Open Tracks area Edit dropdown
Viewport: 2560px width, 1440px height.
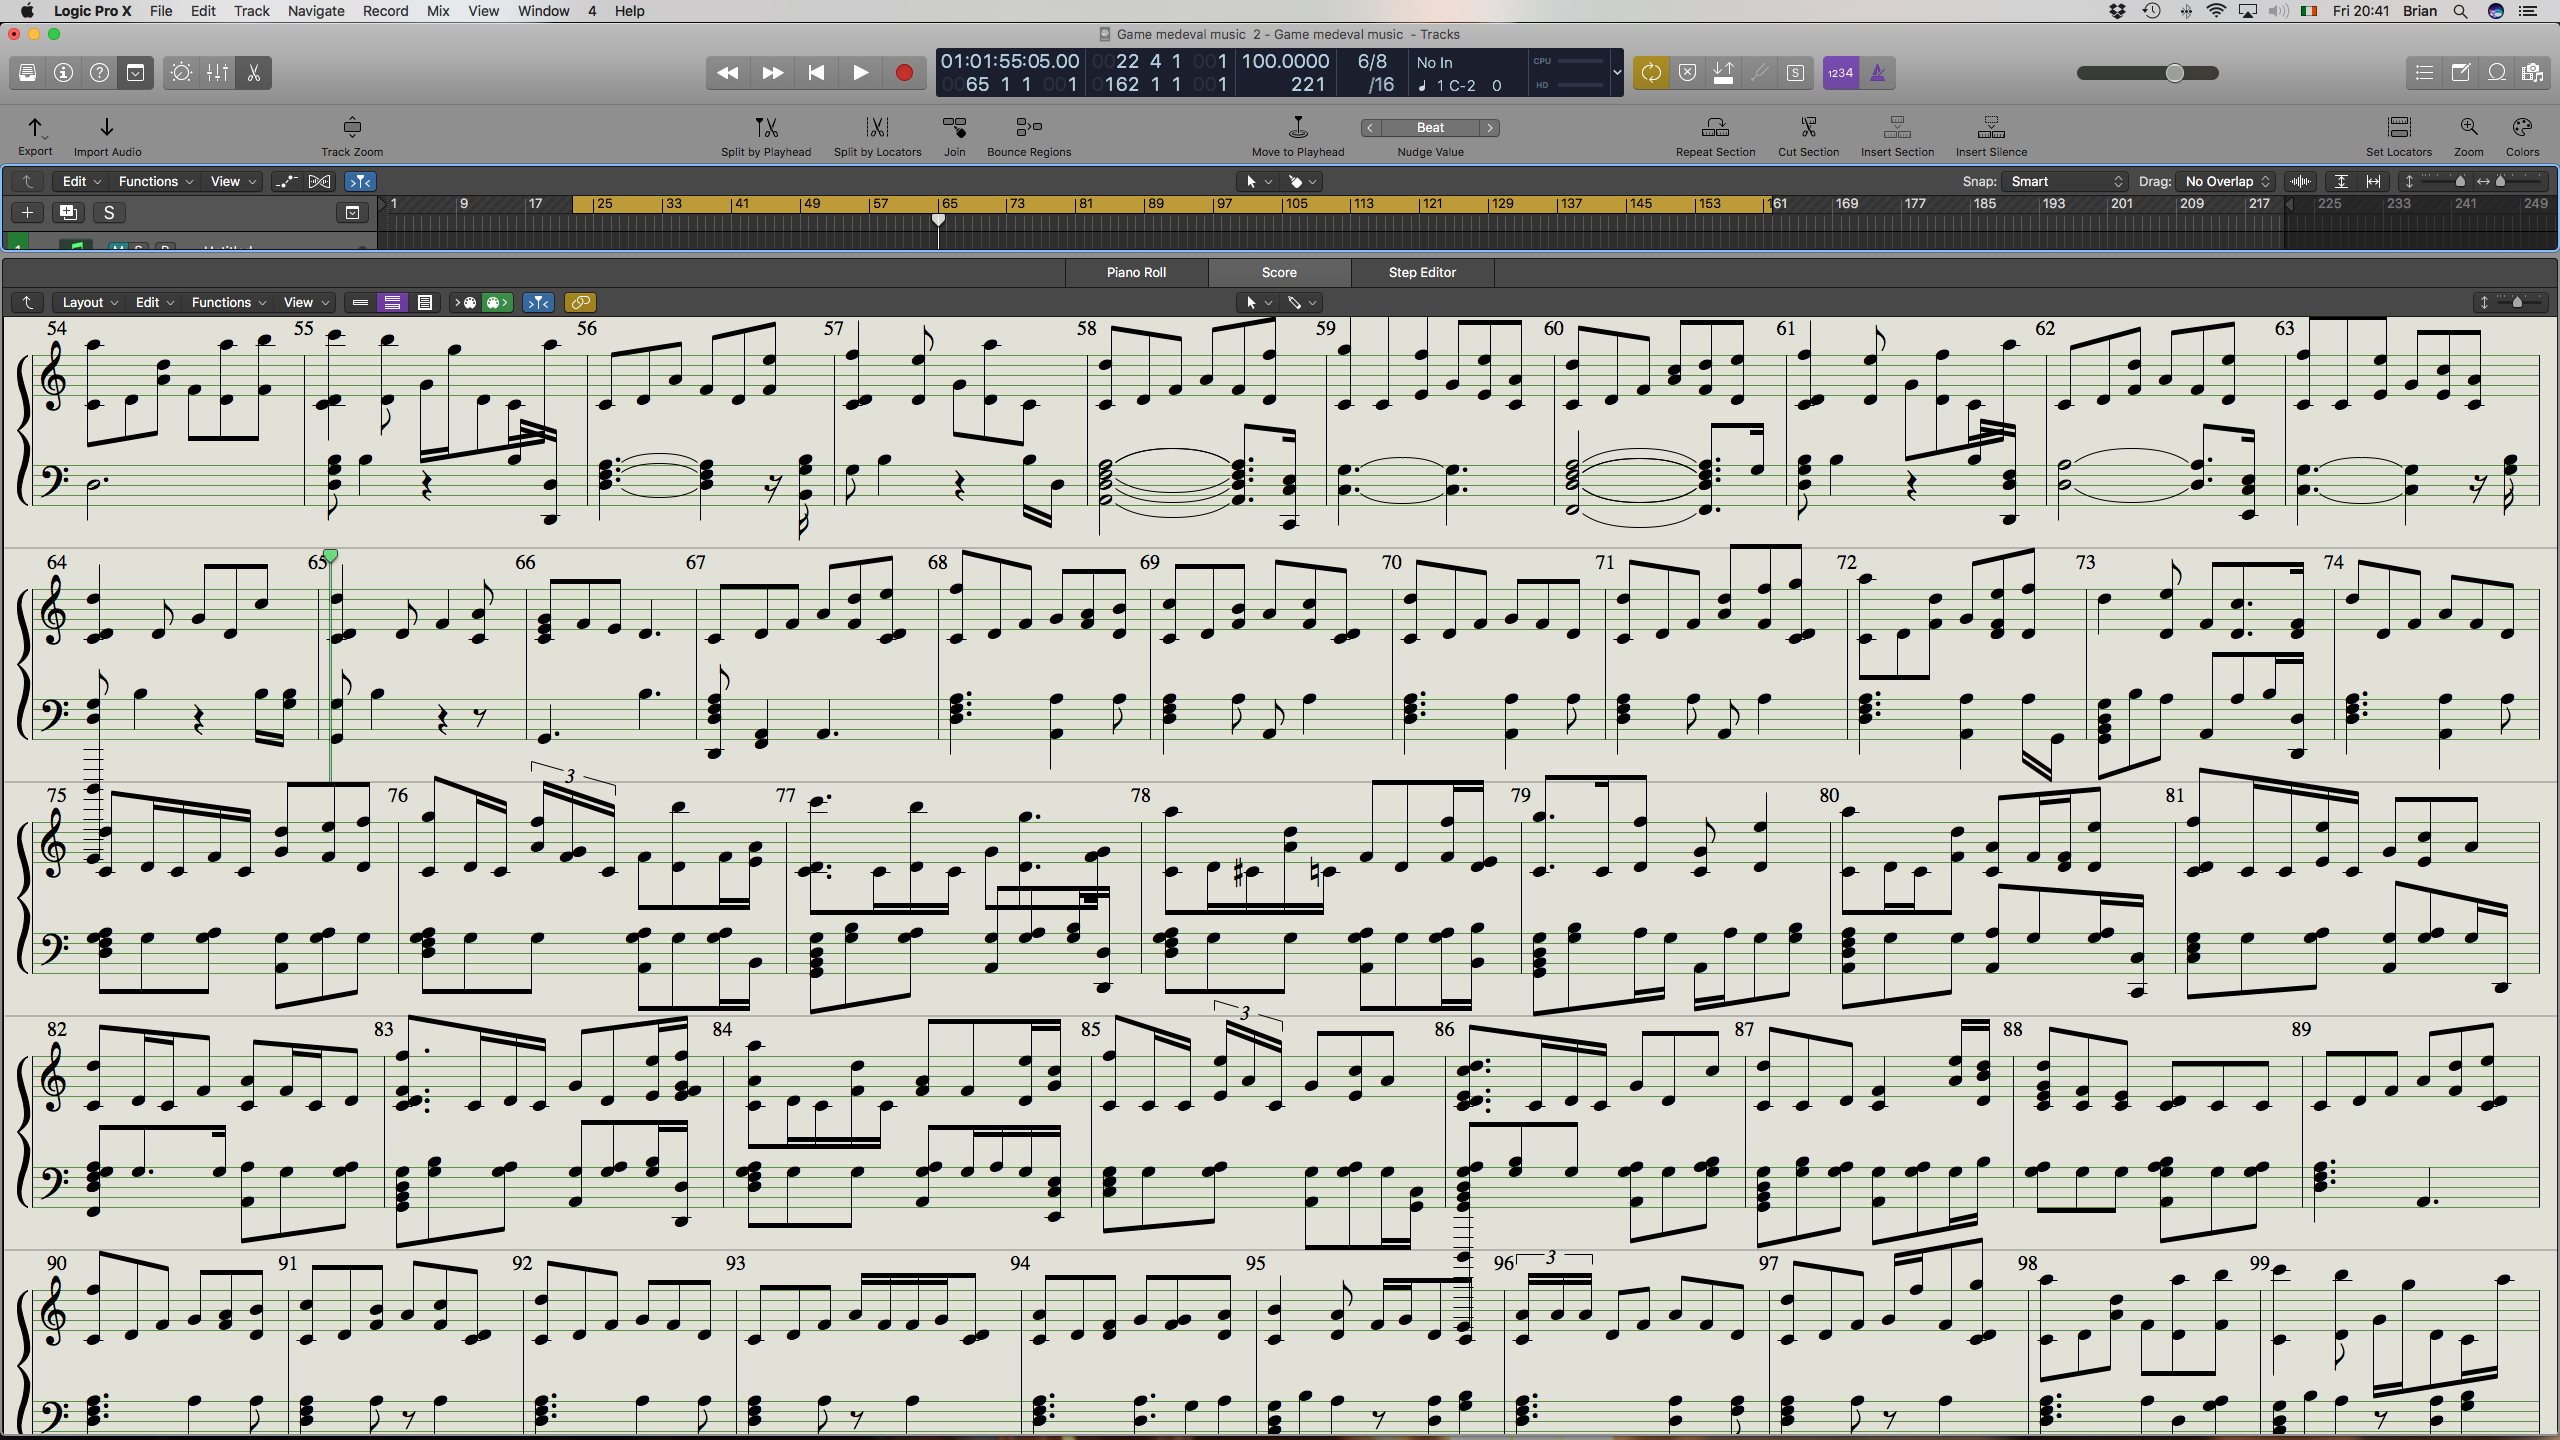click(81, 181)
